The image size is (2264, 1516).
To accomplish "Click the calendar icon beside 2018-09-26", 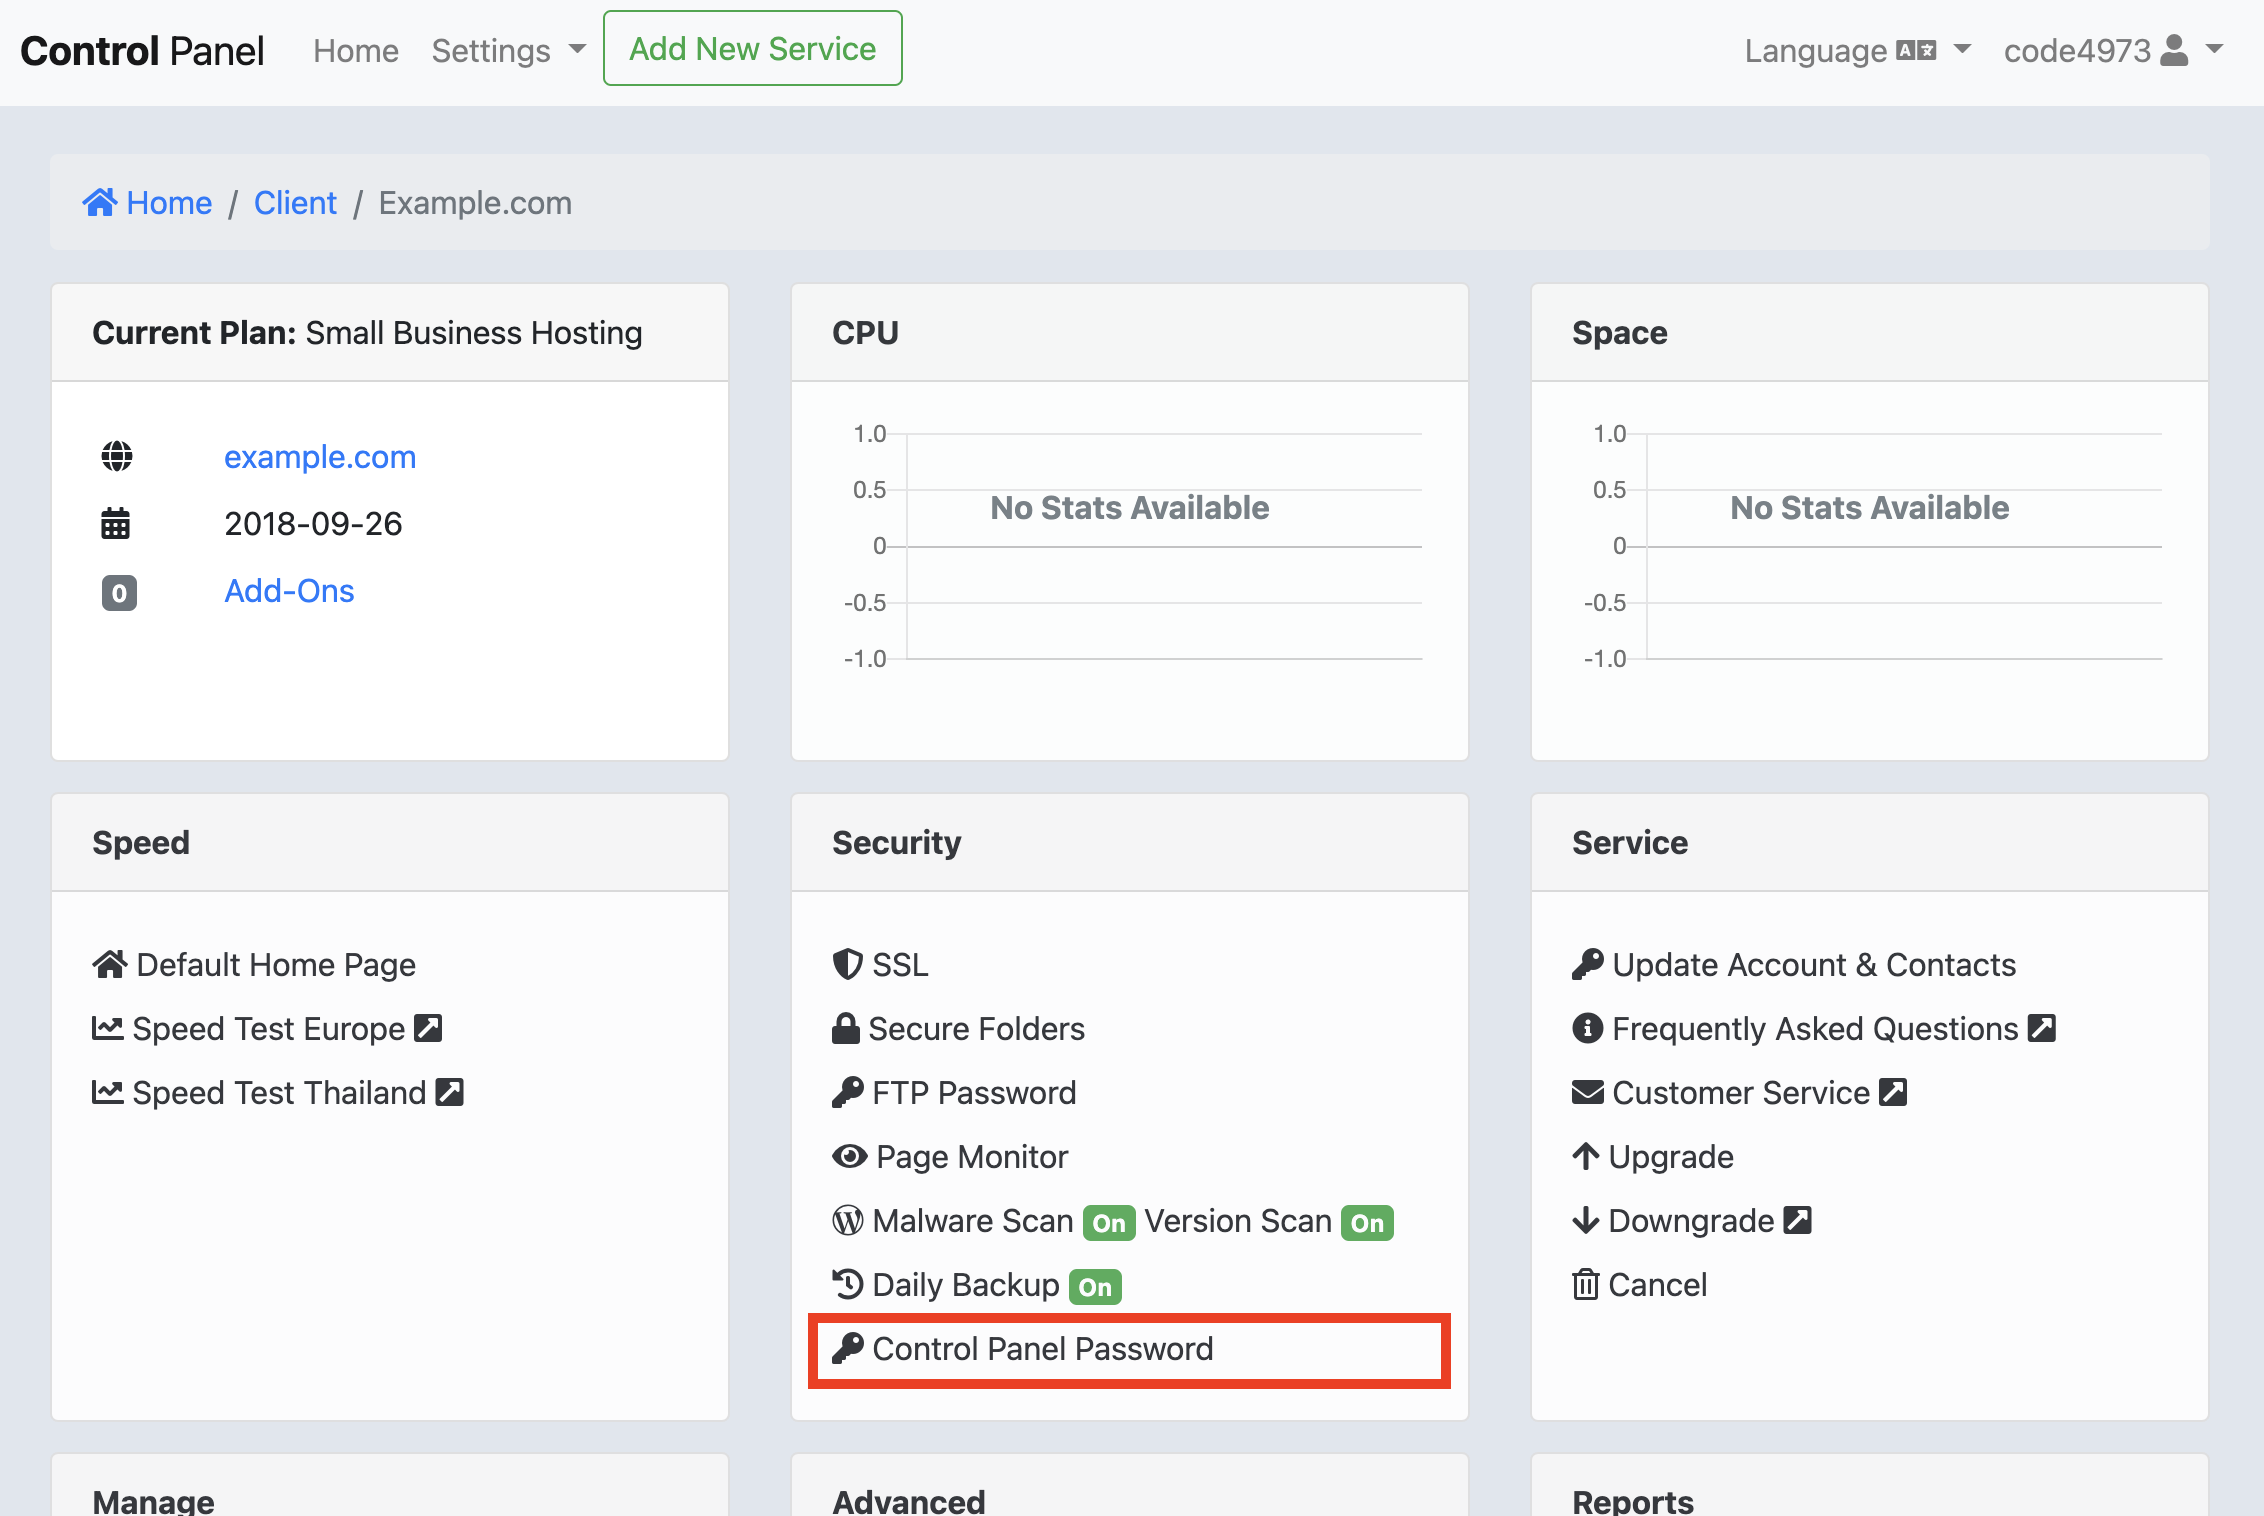I will point(116,523).
